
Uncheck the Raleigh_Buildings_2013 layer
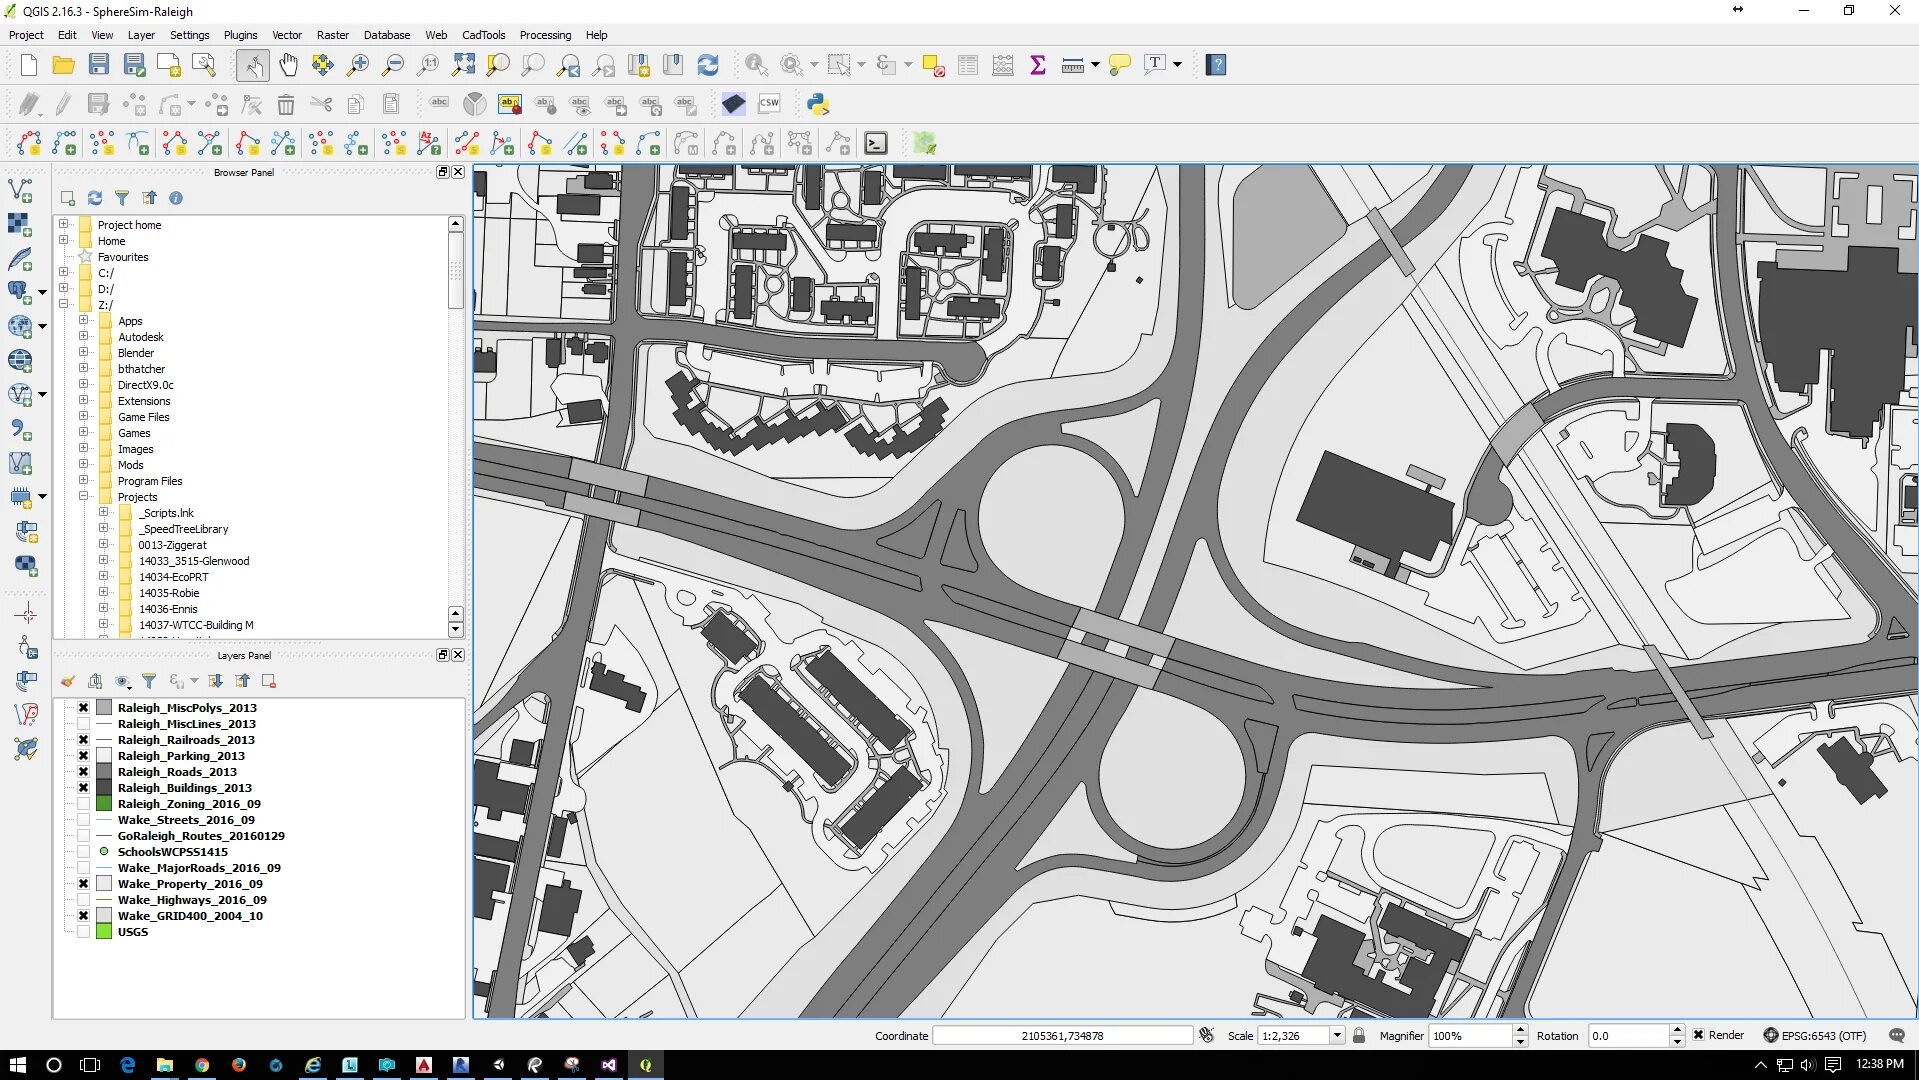[84, 788]
